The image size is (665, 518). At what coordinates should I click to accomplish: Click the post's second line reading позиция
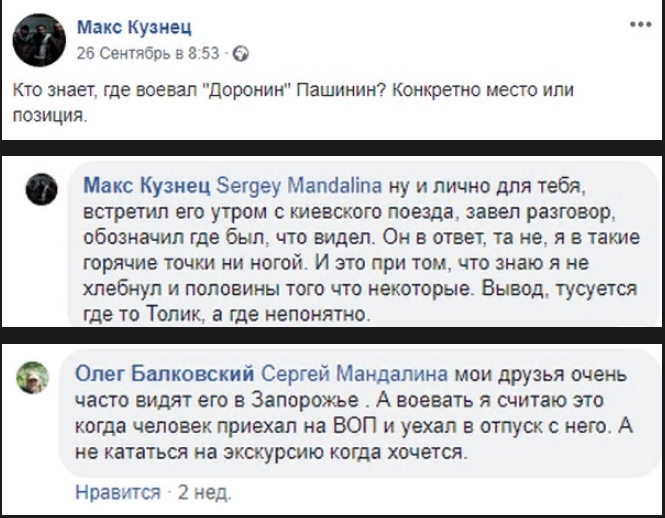click(x=50, y=115)
